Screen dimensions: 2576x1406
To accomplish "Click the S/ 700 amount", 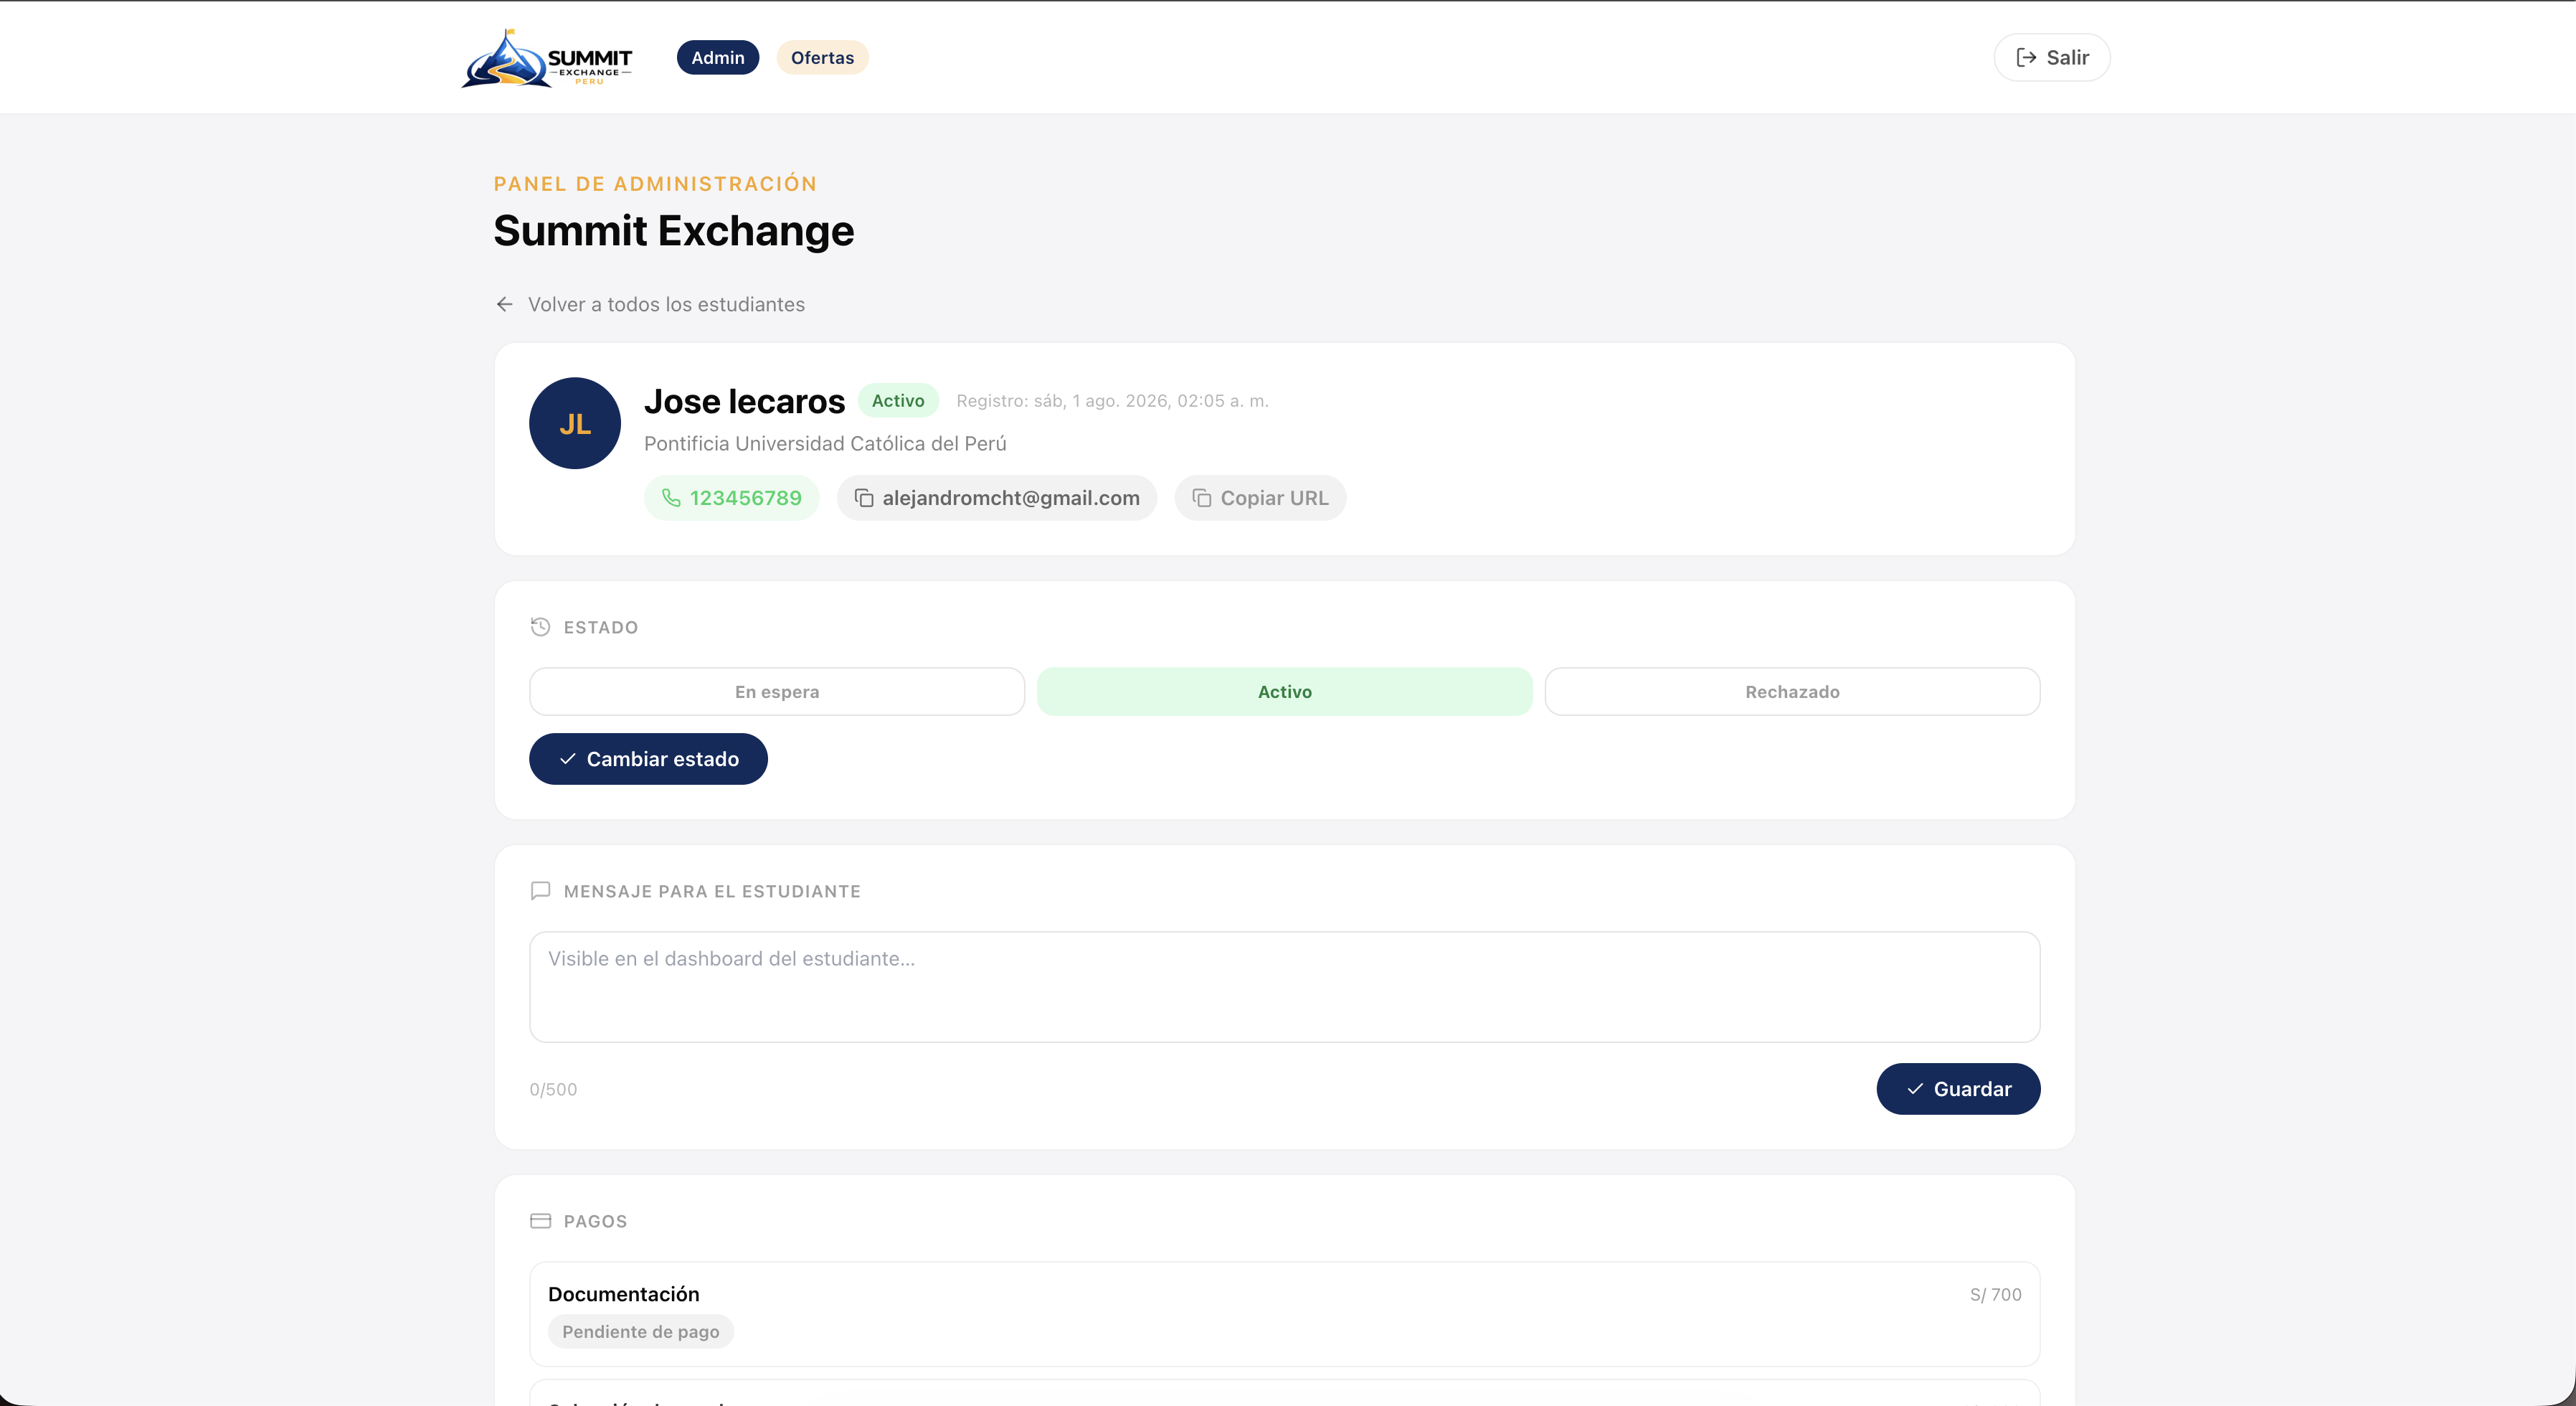I will coord(1995,1295).
